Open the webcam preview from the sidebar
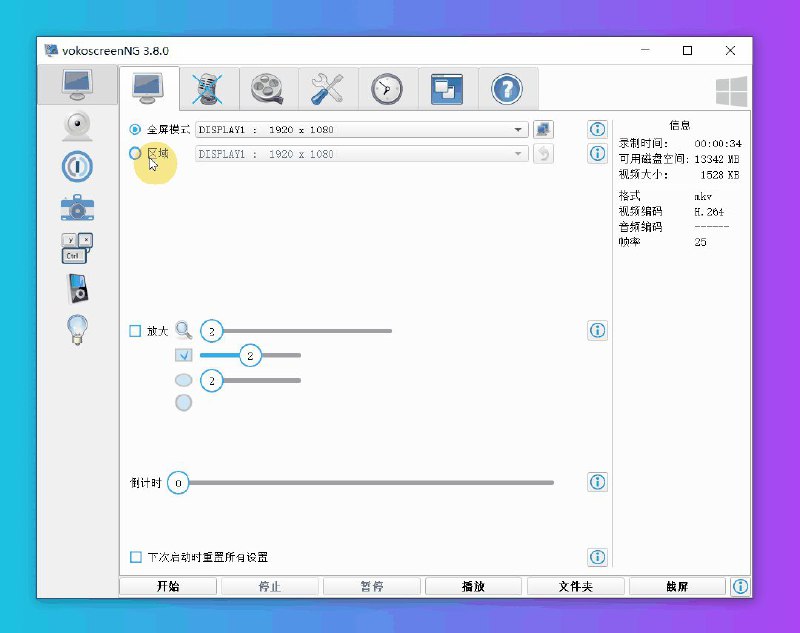The image size is (800, 633). point(77,126)
